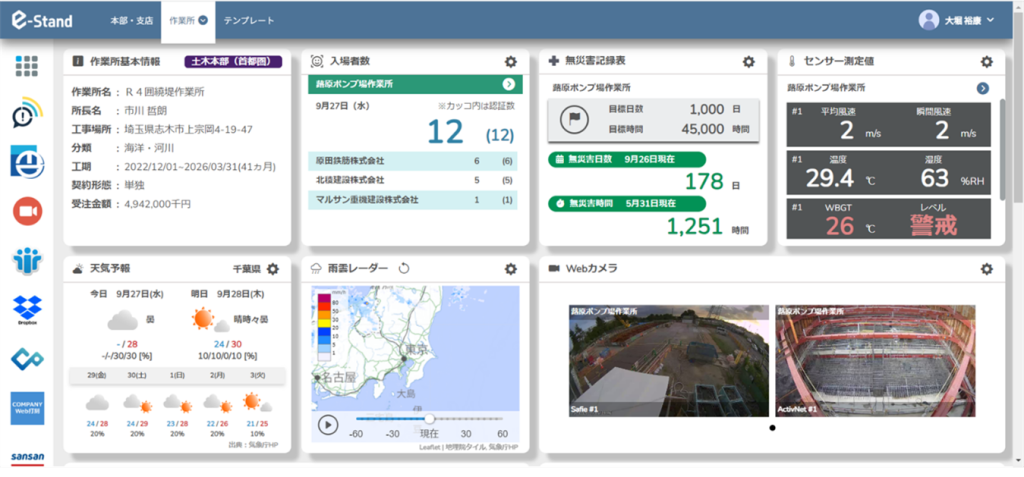Click the refresh icon beside 雨雲レーダー
1024x477 pixels.
coord(404,269)
